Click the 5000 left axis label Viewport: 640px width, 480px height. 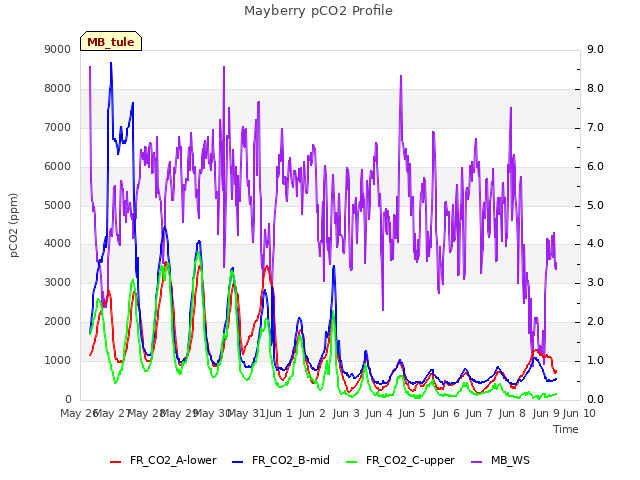[58, 205]
